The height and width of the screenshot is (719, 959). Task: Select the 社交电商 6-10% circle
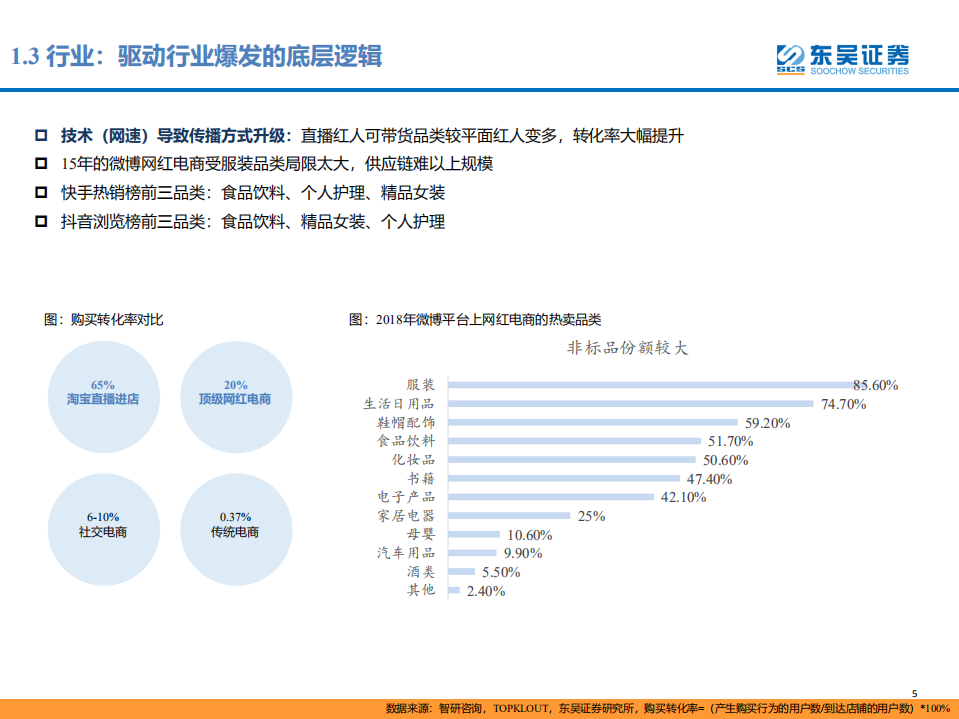pyautogui.click(x=103, y=528)
